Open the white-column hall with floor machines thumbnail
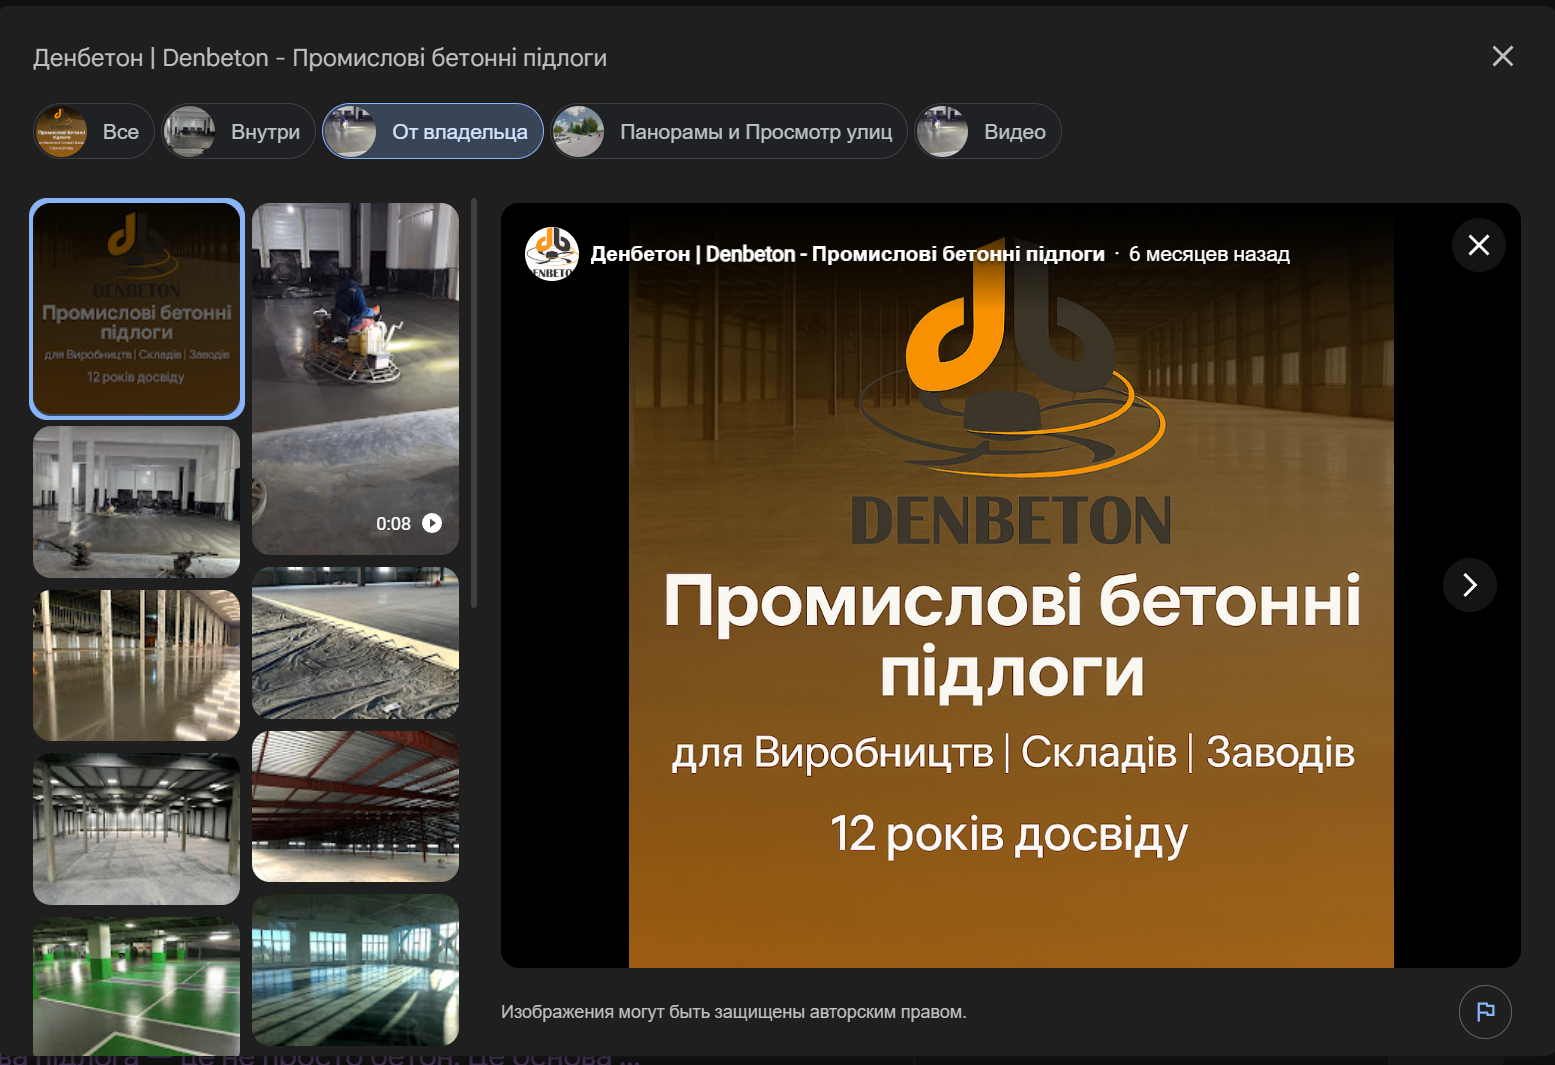 pos(137,502)
